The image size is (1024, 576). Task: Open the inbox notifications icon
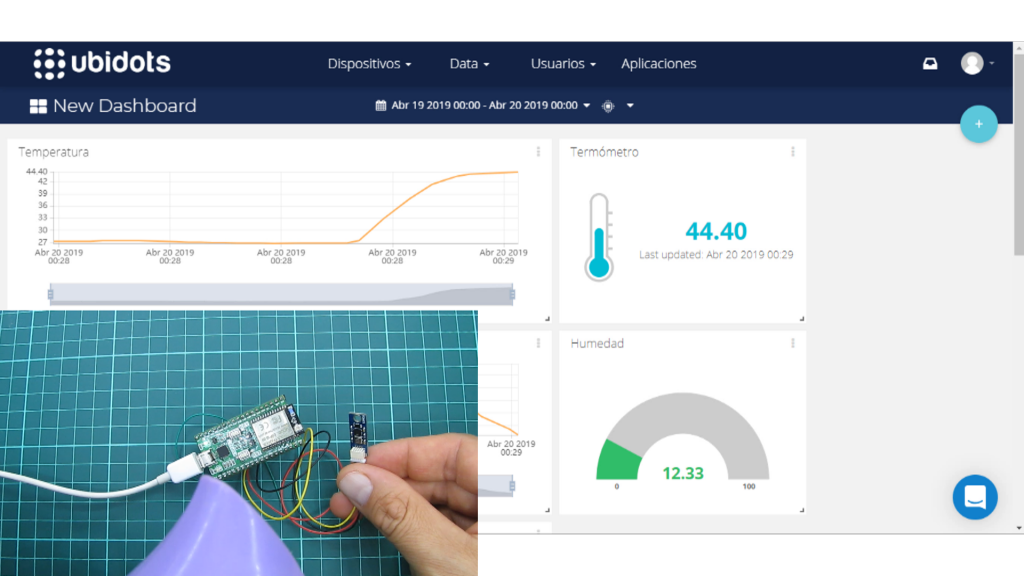tap(930, 64)
